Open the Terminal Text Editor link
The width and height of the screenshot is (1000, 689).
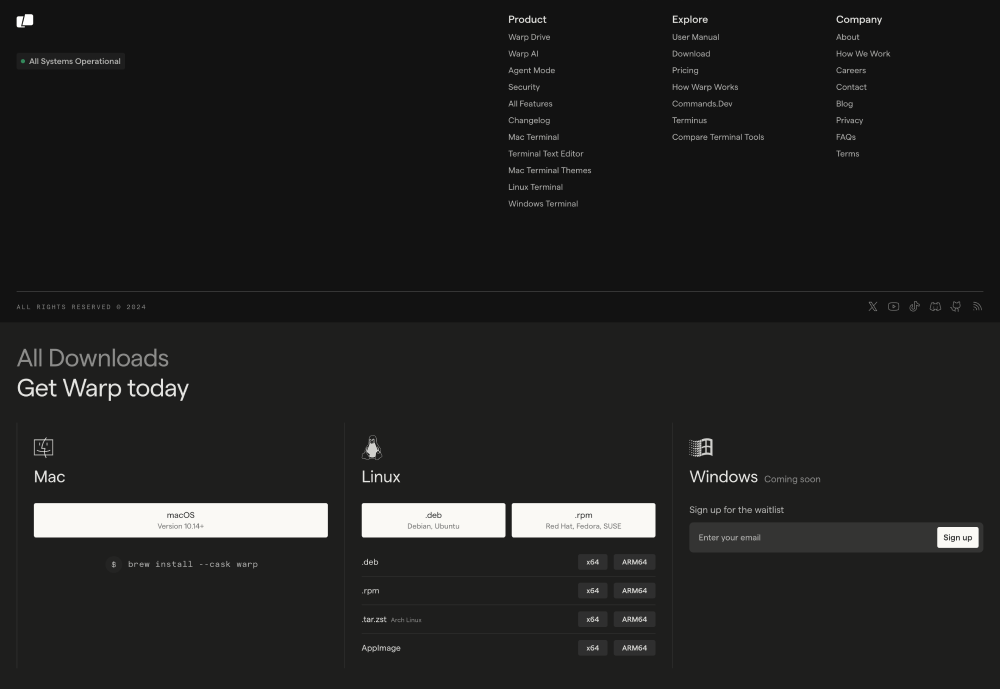click(x=545, y=153)
